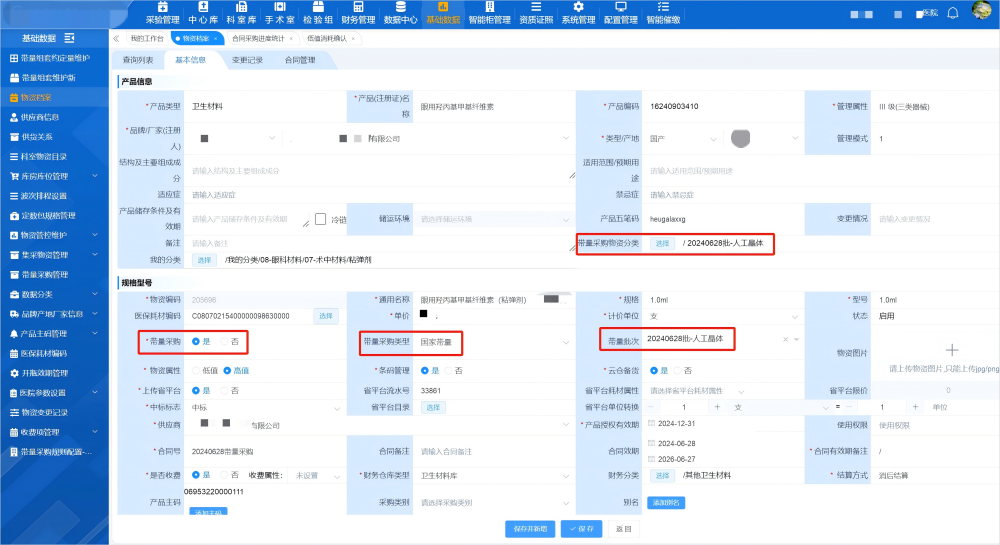Tick the 冷链 checkbox
The height and width of the screenshot is (545, 1000).
point(321,218)
